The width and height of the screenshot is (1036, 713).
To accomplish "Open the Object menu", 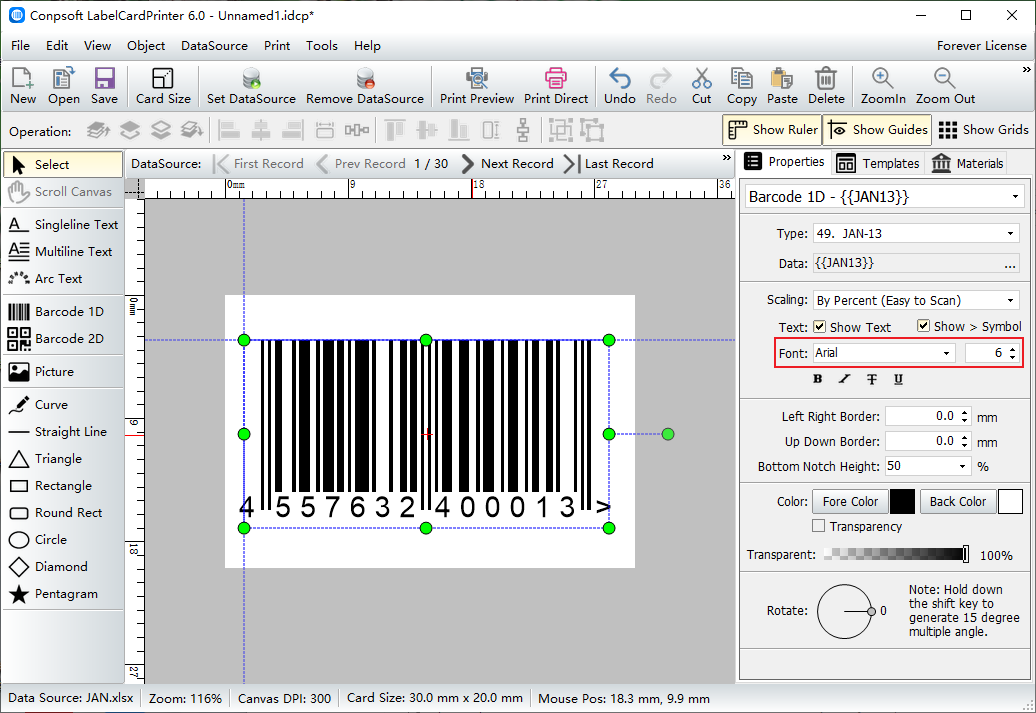I will click(146, 46).
